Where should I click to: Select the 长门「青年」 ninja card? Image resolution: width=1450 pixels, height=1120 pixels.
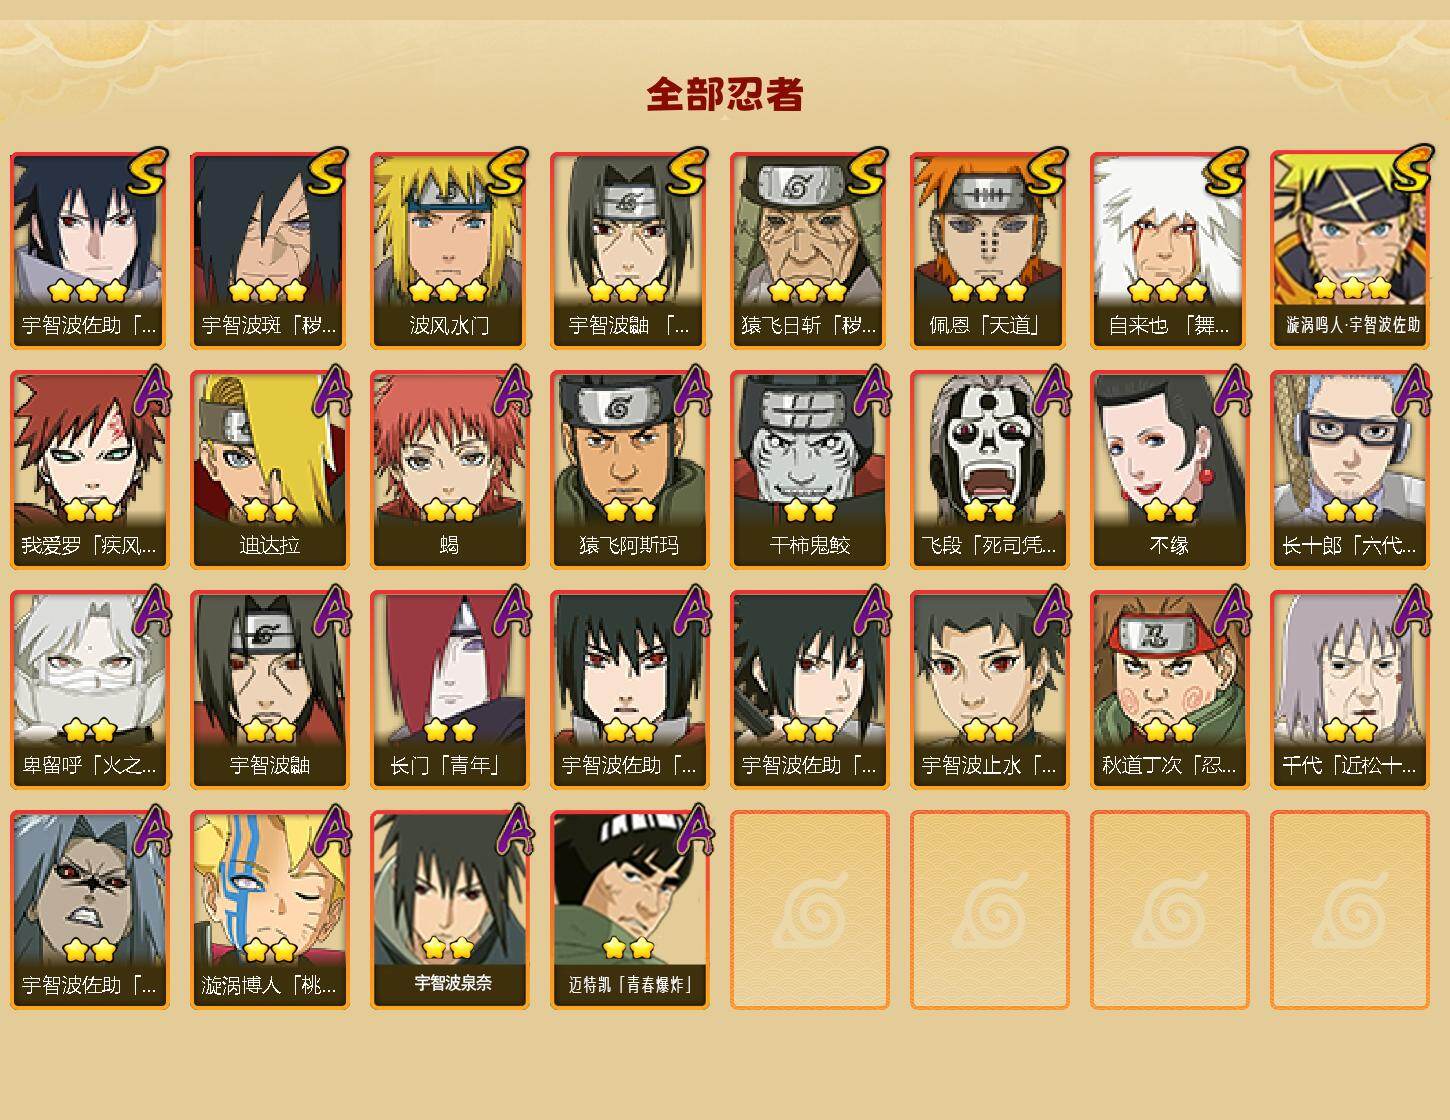coord(449,690)
